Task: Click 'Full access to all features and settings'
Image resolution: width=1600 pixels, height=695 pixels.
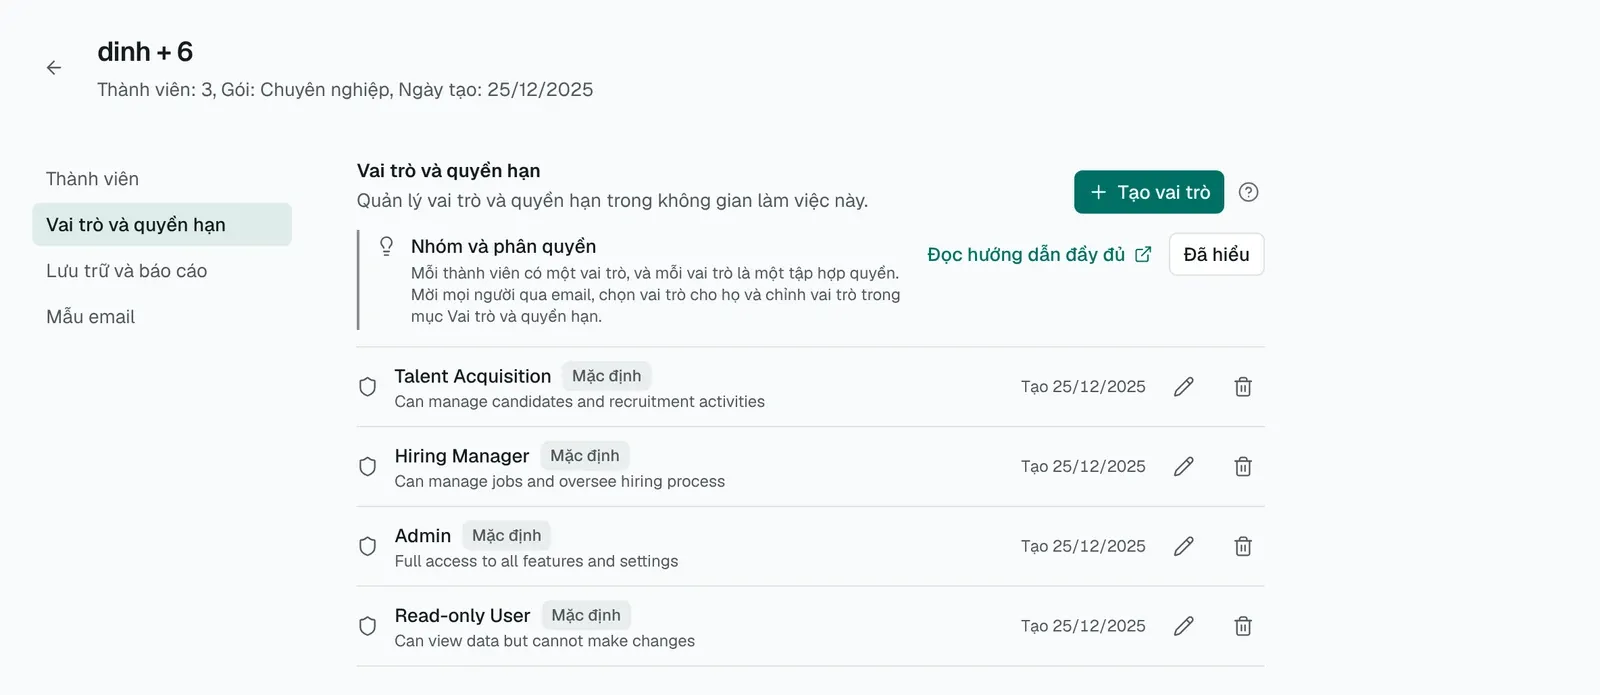Action: click(x=536, y=562)
